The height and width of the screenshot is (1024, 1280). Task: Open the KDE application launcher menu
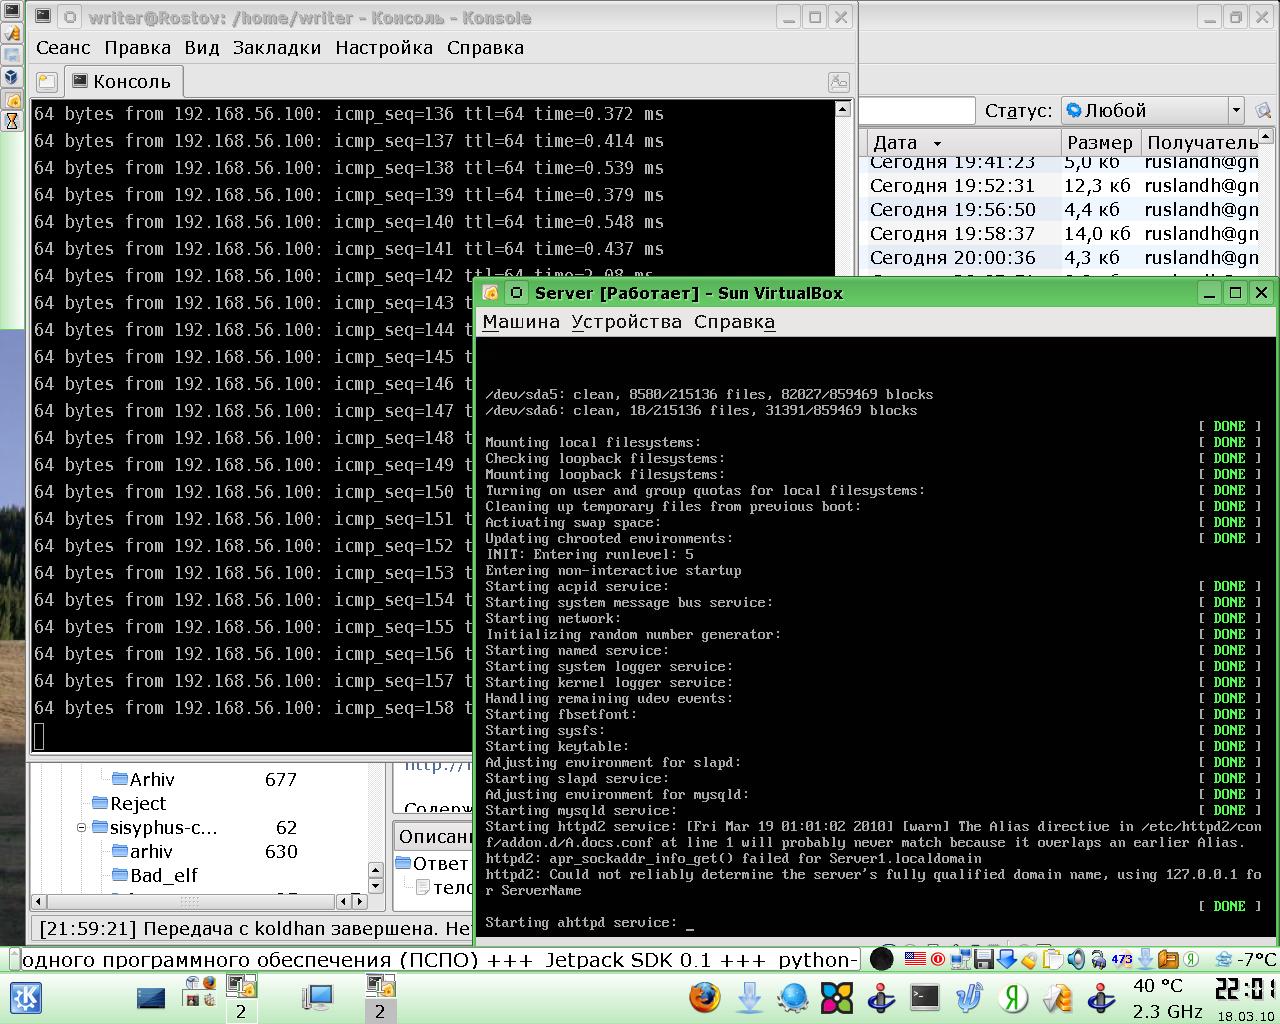(26, 997)
